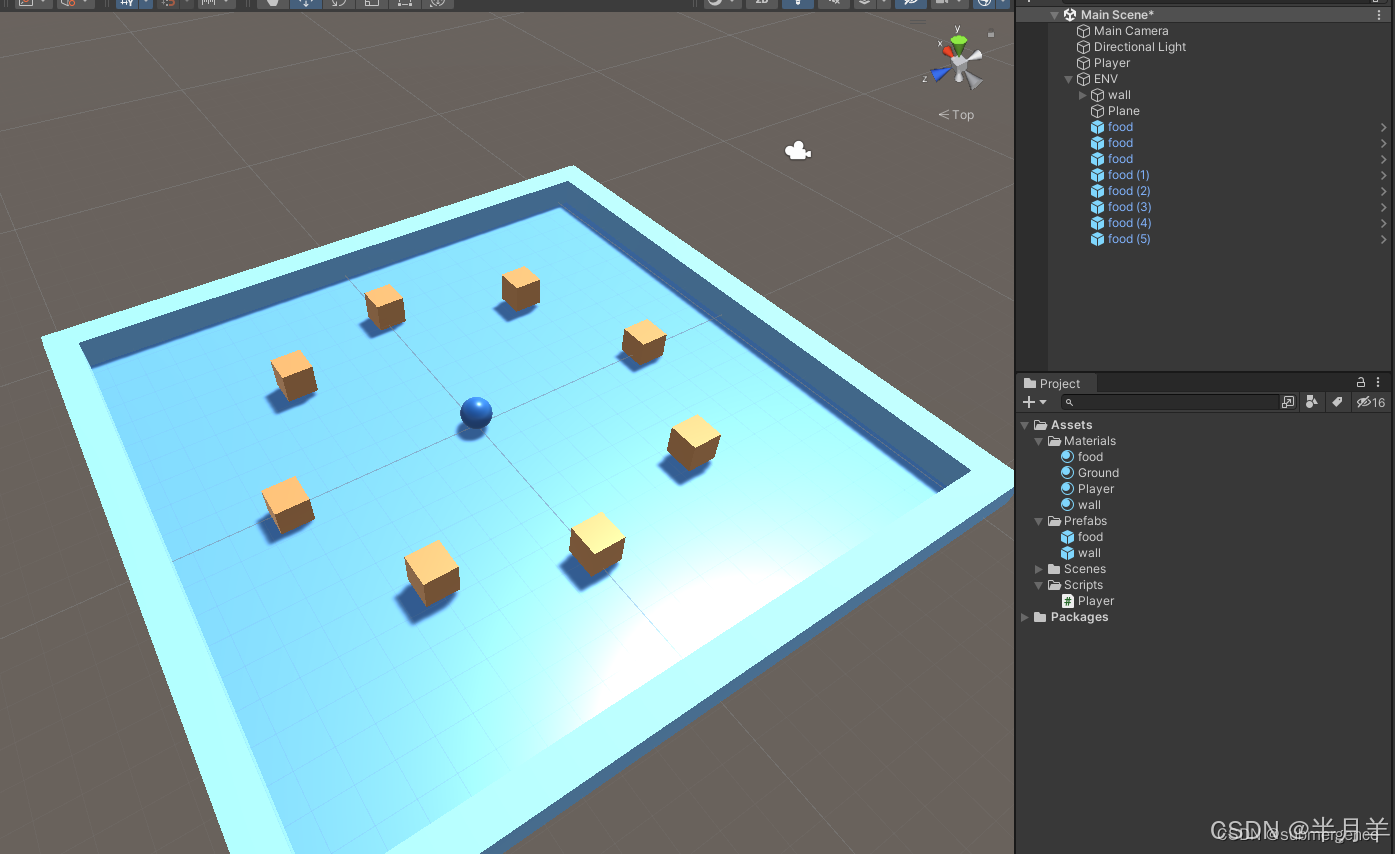Click the Assets folder icon

click(1040, 425)
